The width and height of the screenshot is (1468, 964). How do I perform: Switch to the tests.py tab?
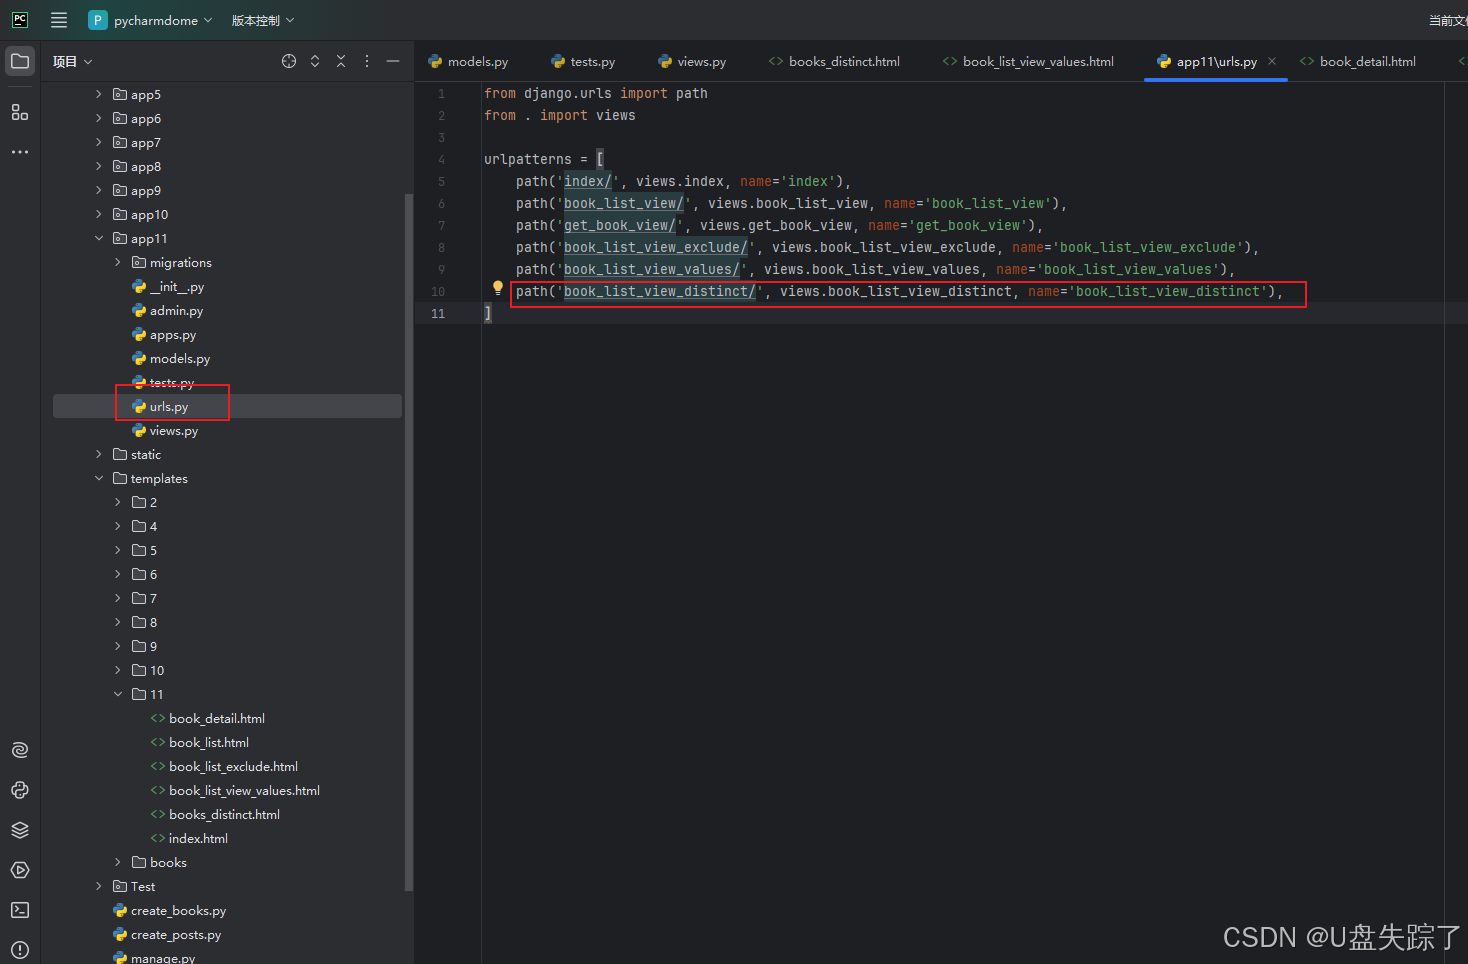pos(583,61)
